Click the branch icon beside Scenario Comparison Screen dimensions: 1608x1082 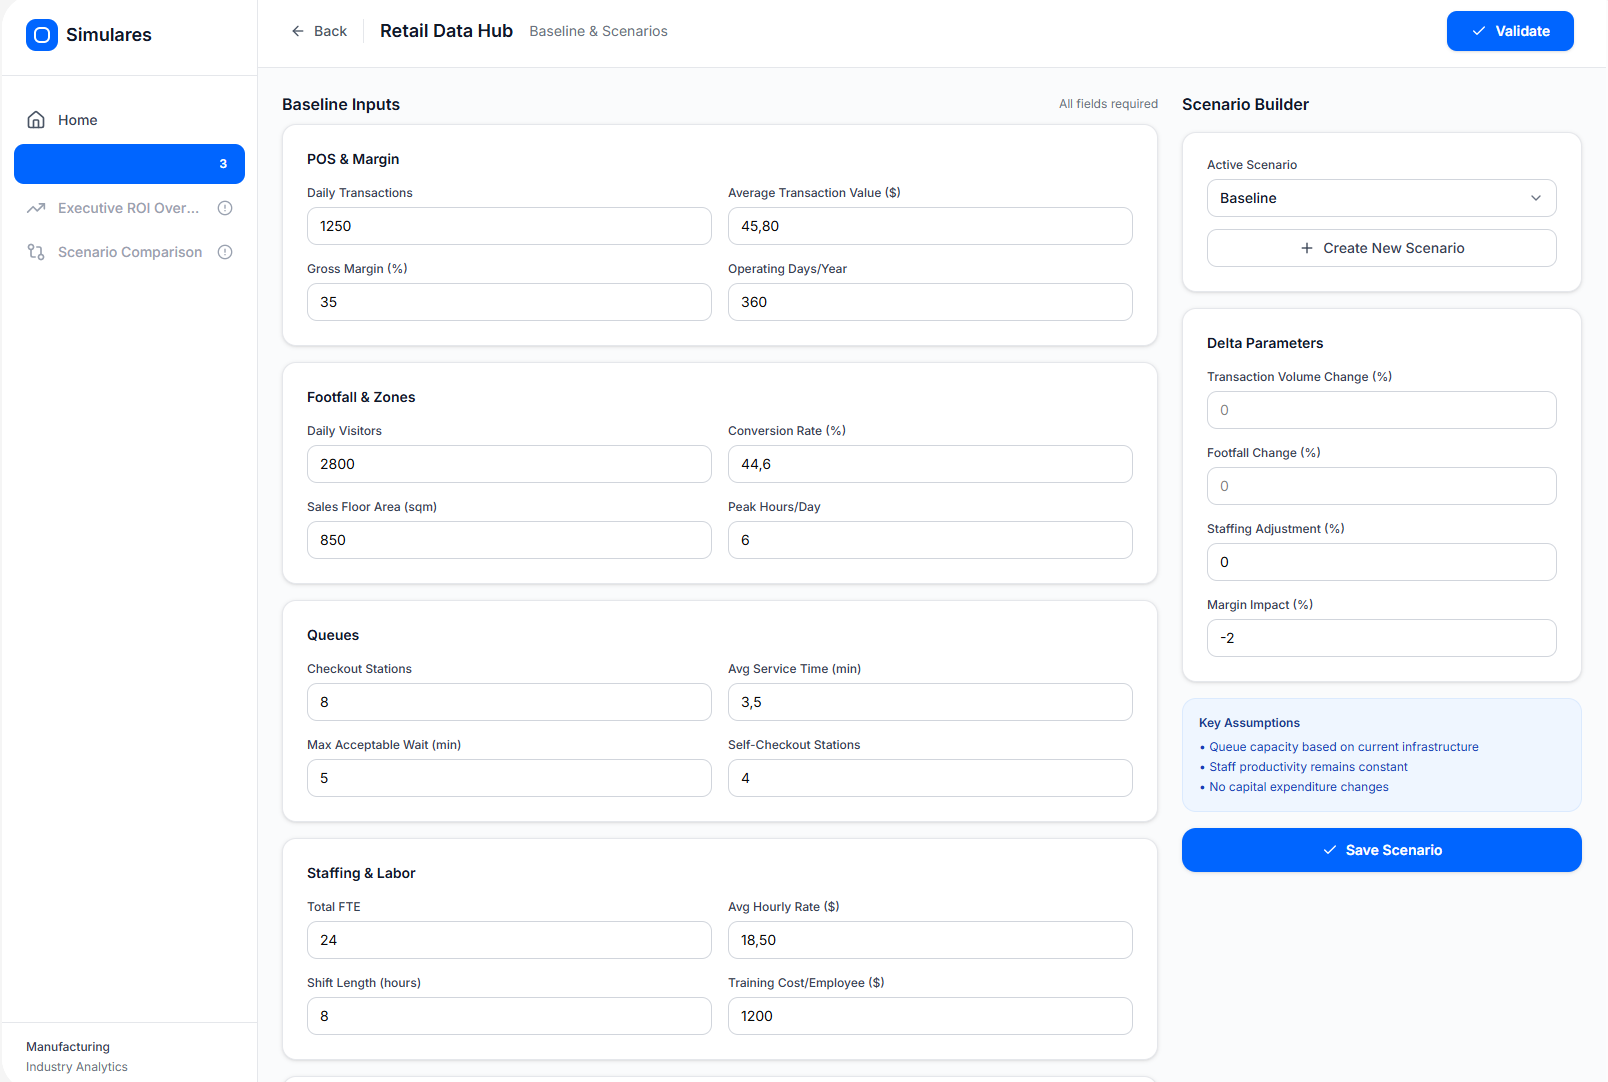point(36,251)
